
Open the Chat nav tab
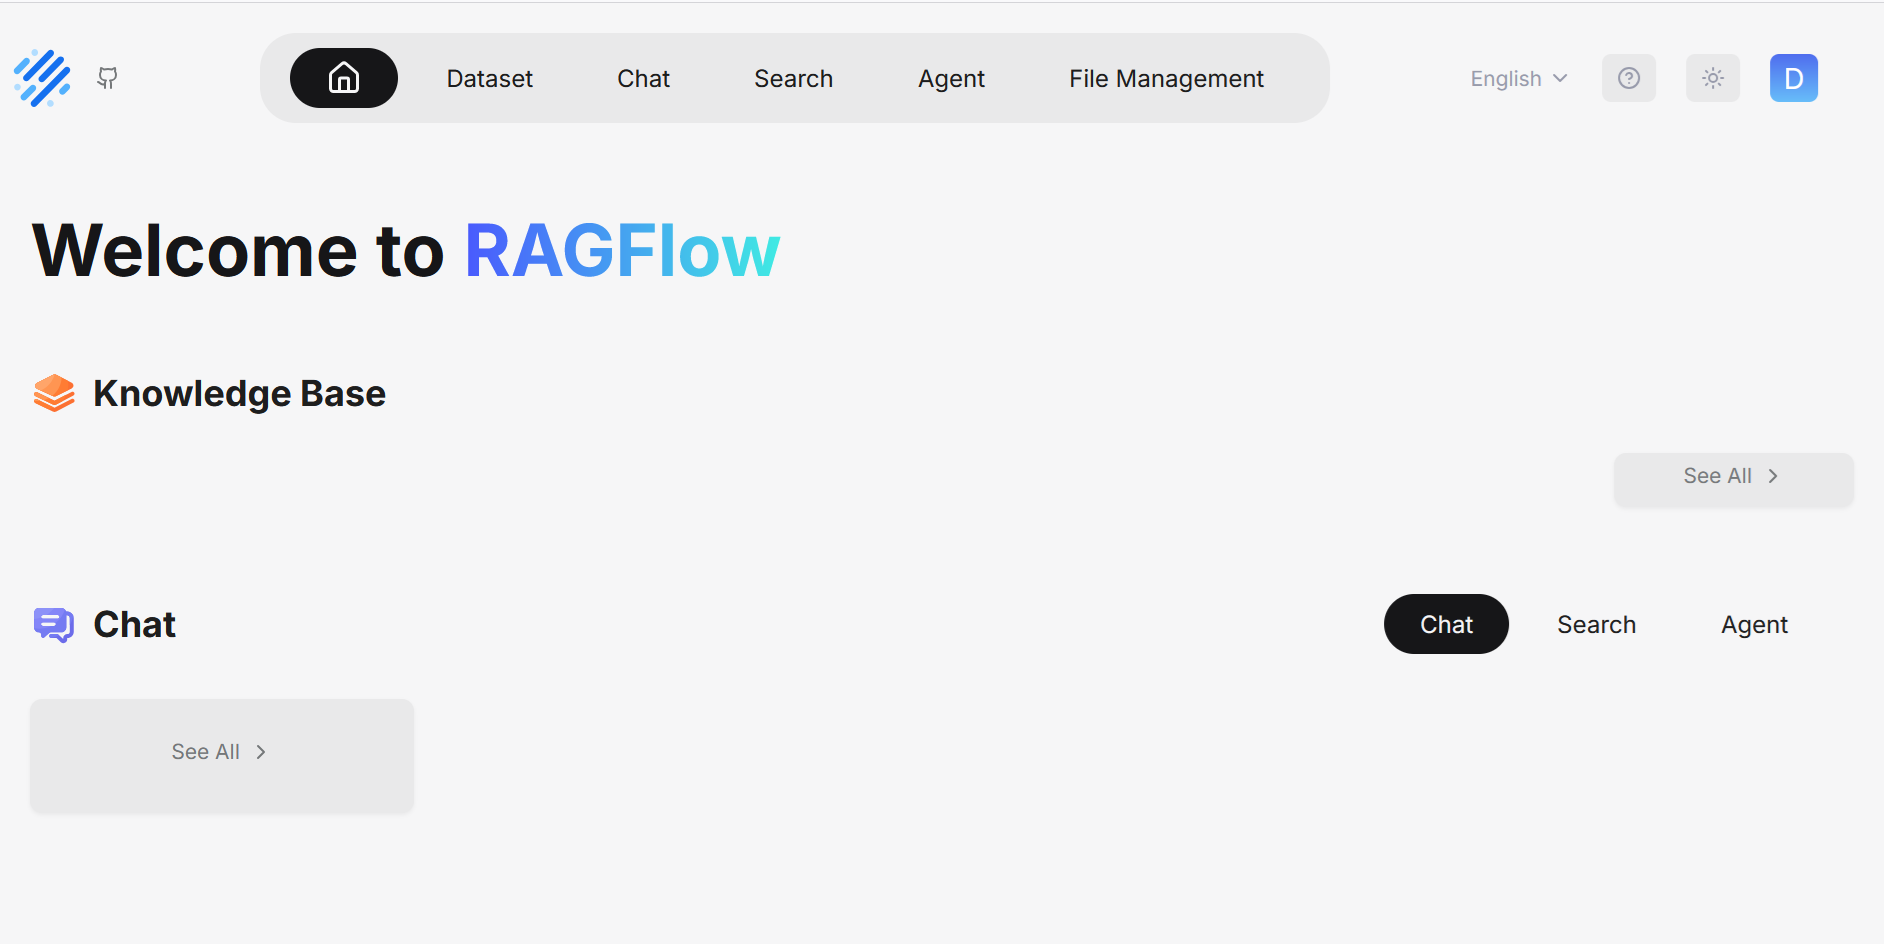(644, 78)
